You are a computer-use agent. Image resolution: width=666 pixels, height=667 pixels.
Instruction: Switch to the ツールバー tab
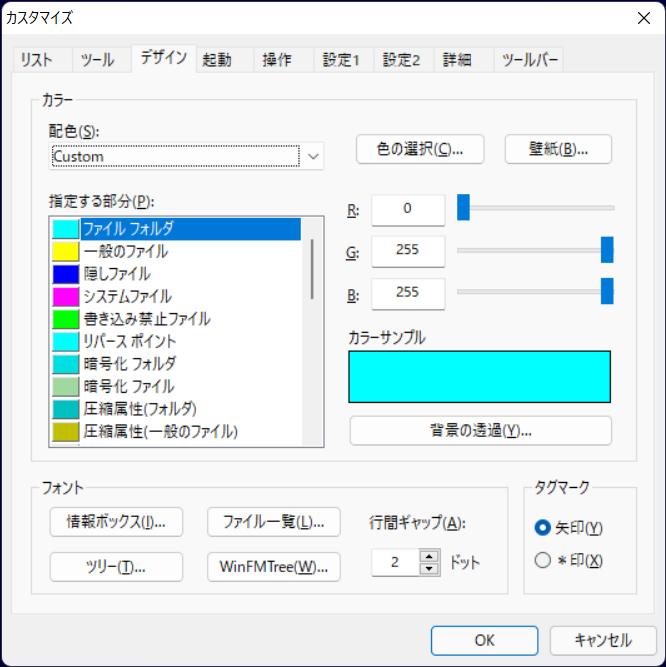[x=527, y=60]
